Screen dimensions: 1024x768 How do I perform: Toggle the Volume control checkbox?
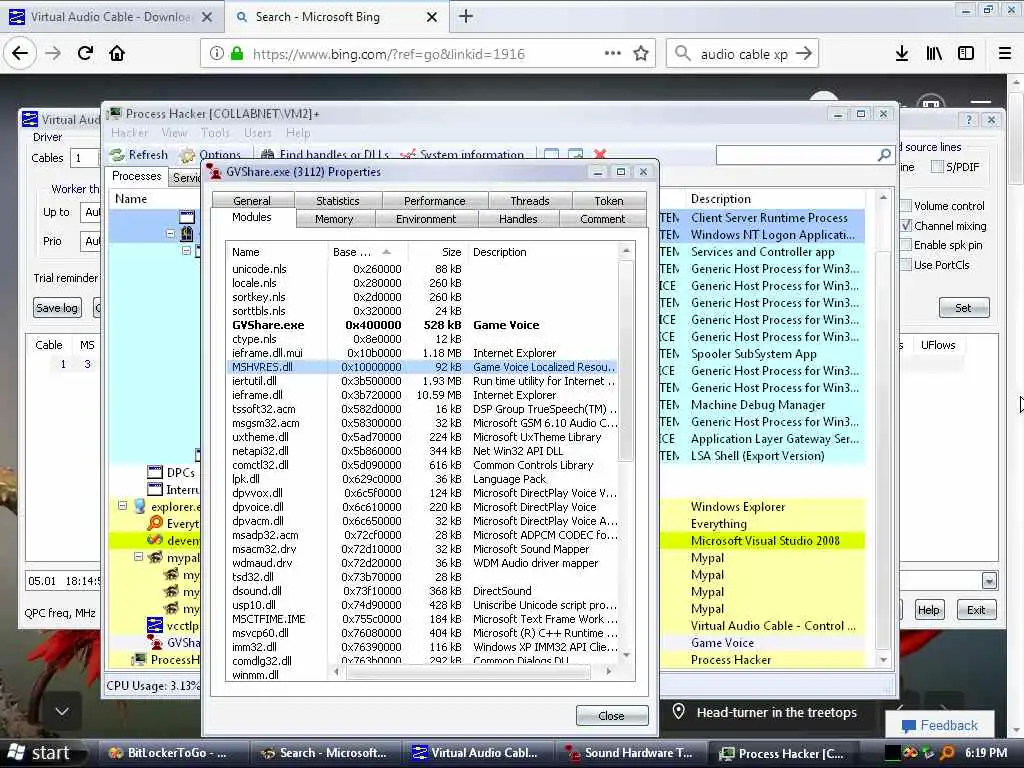[x=906, y=206]
